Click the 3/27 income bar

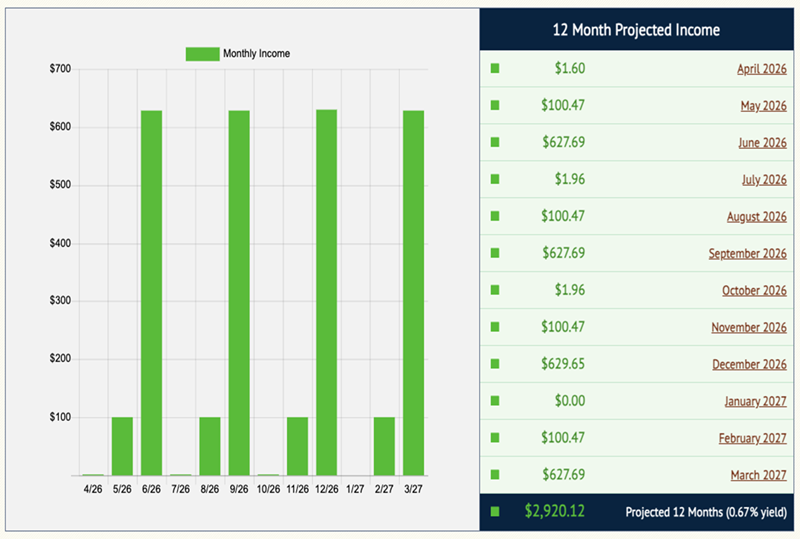coord(413,292)
